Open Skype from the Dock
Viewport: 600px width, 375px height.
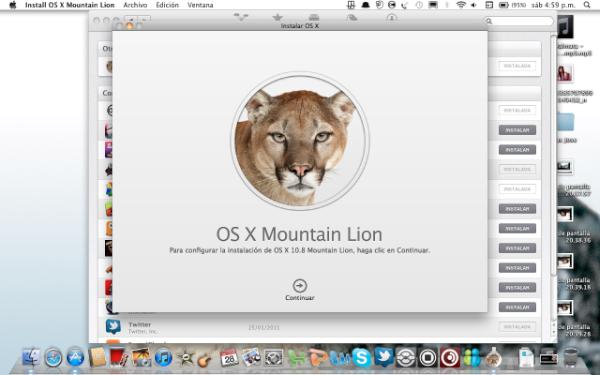click(362, 357)
